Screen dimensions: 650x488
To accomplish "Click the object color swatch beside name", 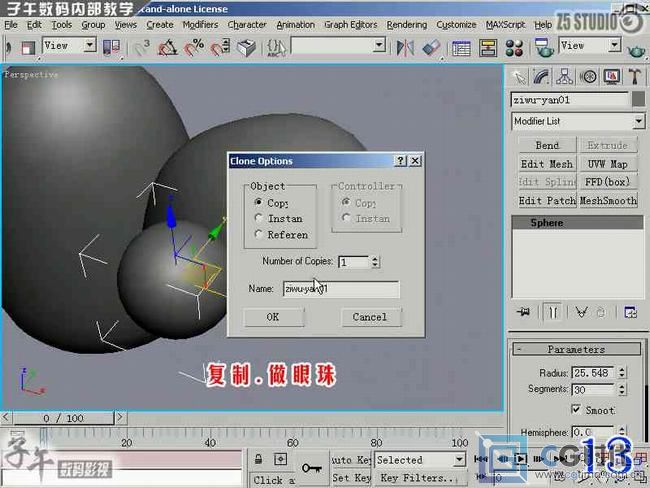I will 638,100.
